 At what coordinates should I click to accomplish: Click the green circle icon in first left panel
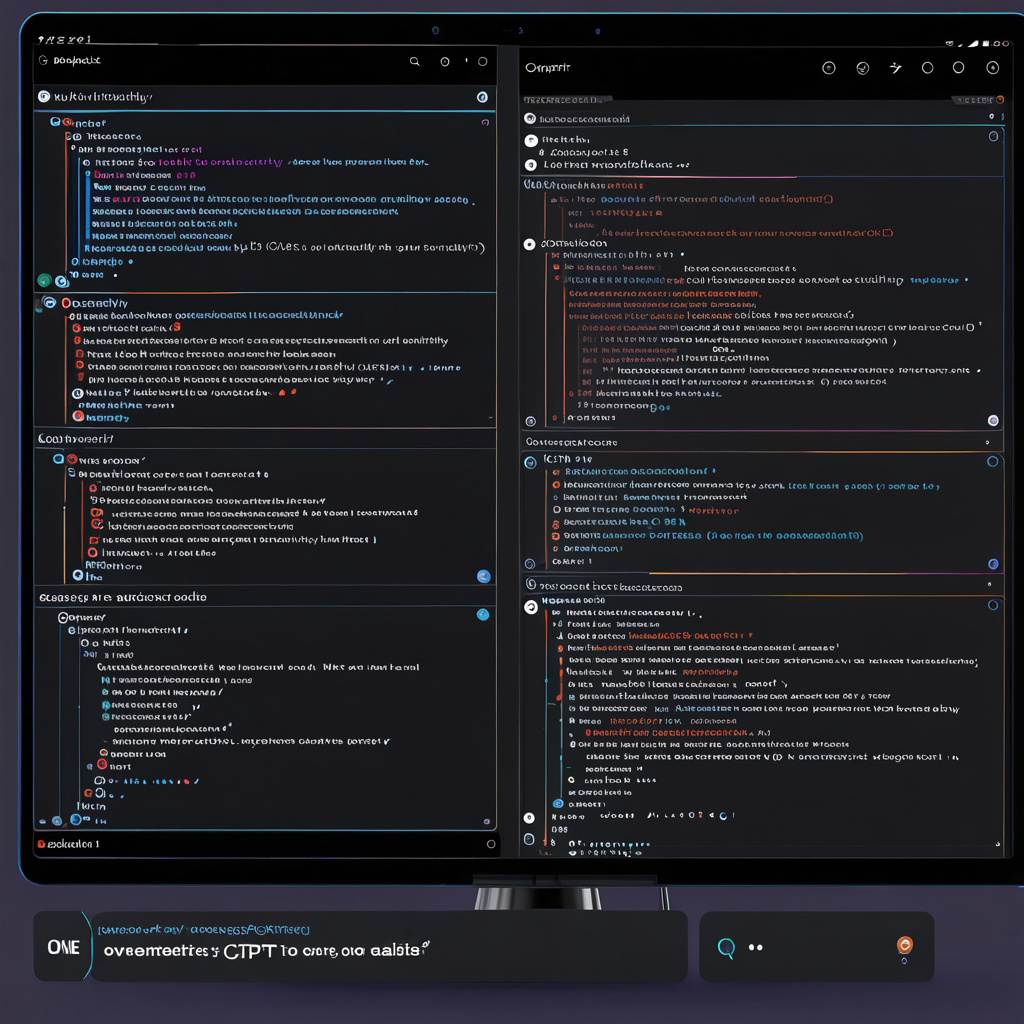[x=43, y=280]
